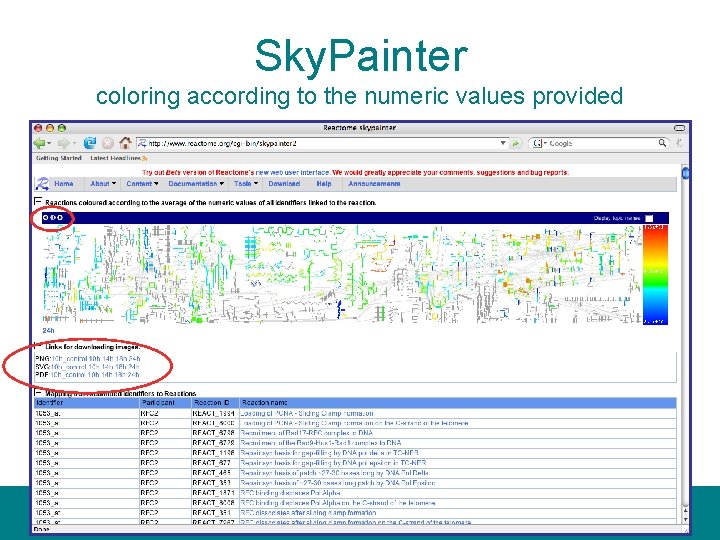Click the page vertical scrollbar thumb
The height and width of the screenshot is (540, 720).
[x=686, y=174]
